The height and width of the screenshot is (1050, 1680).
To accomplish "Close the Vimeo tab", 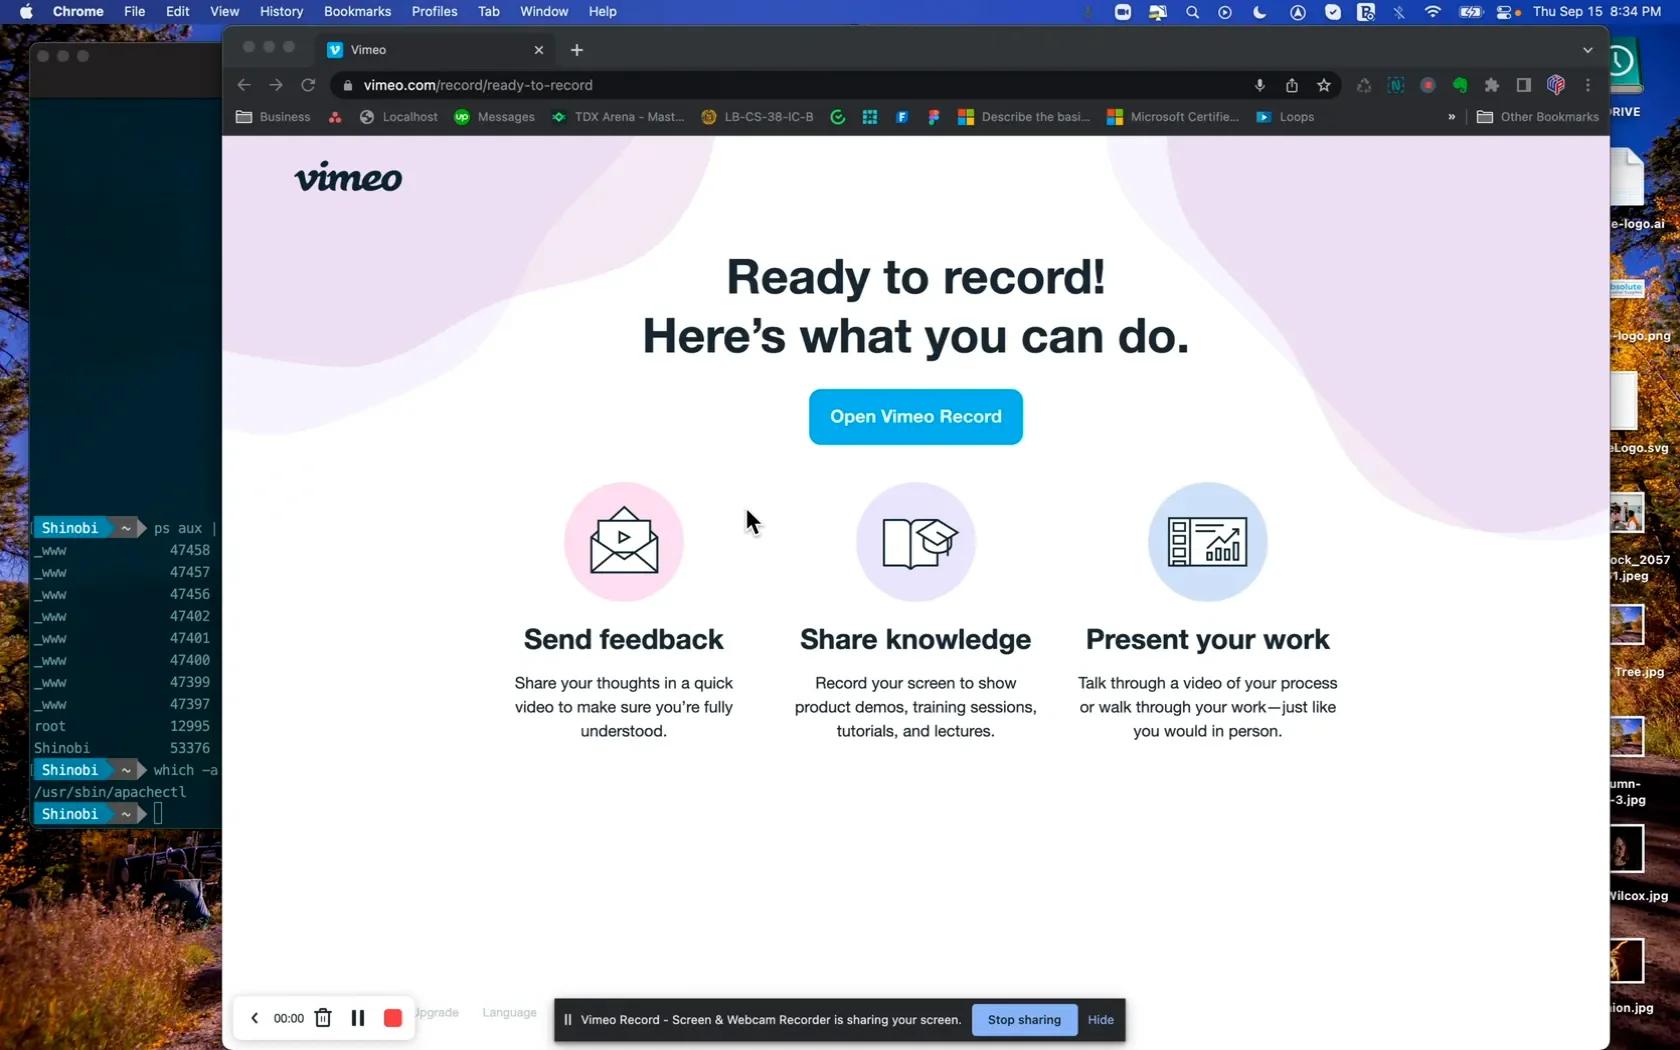I will 539,49.
